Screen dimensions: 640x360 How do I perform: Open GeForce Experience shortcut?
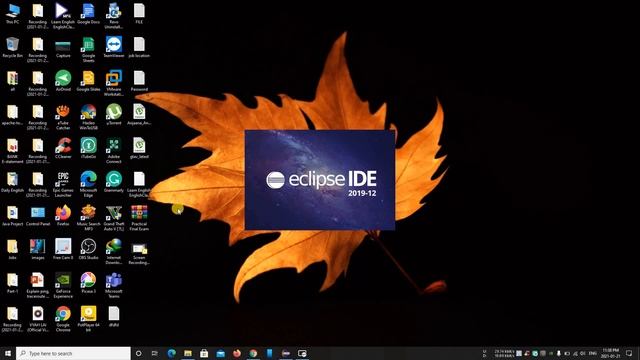63,286
